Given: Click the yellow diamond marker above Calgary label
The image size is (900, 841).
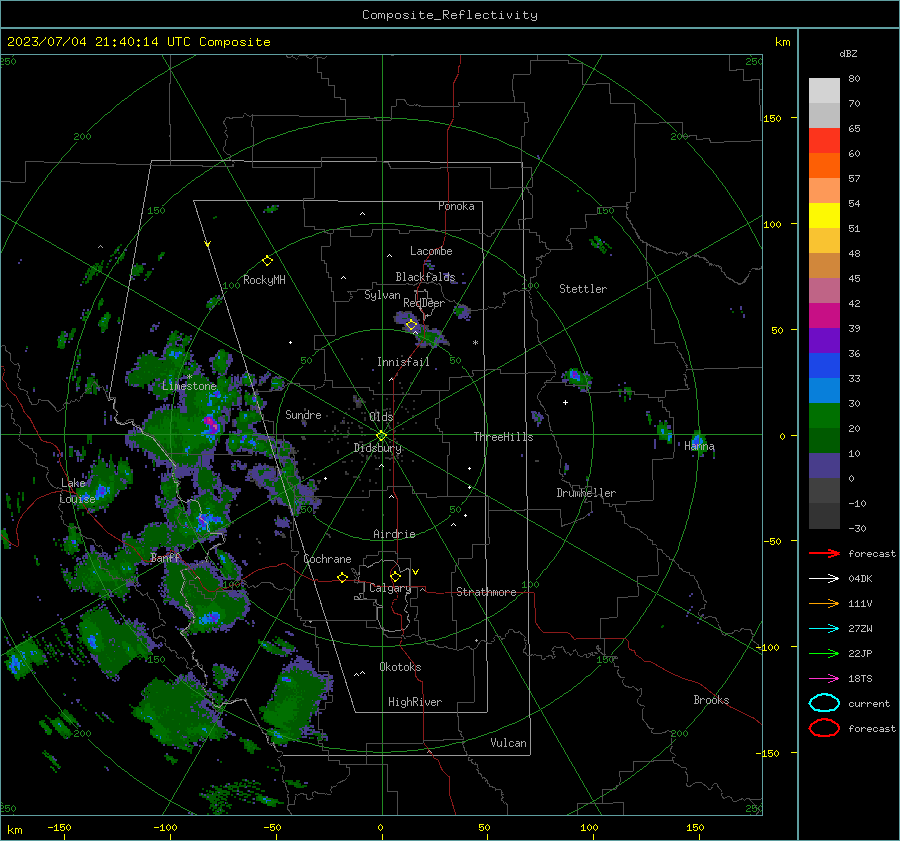Looking at the screenshot, I should 395,576.
